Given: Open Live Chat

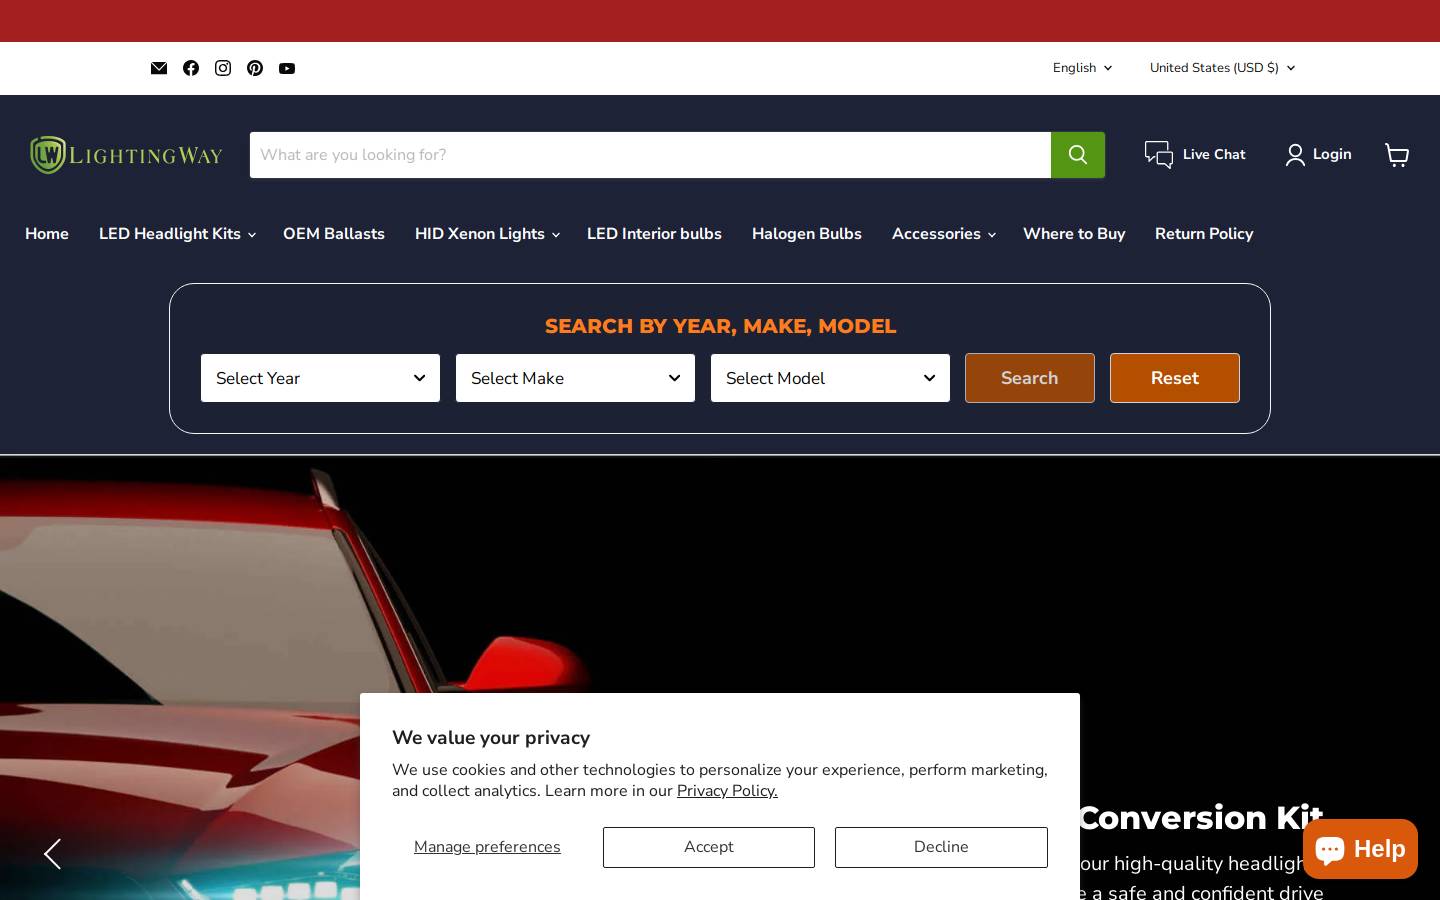Looking at the screenshot, I should tap(1195, 155).
